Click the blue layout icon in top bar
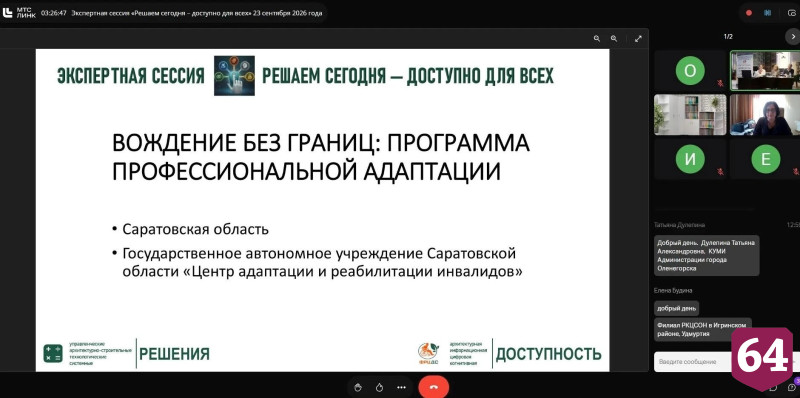This screenshot has height=398, width=800. click(x=767, y=13)
